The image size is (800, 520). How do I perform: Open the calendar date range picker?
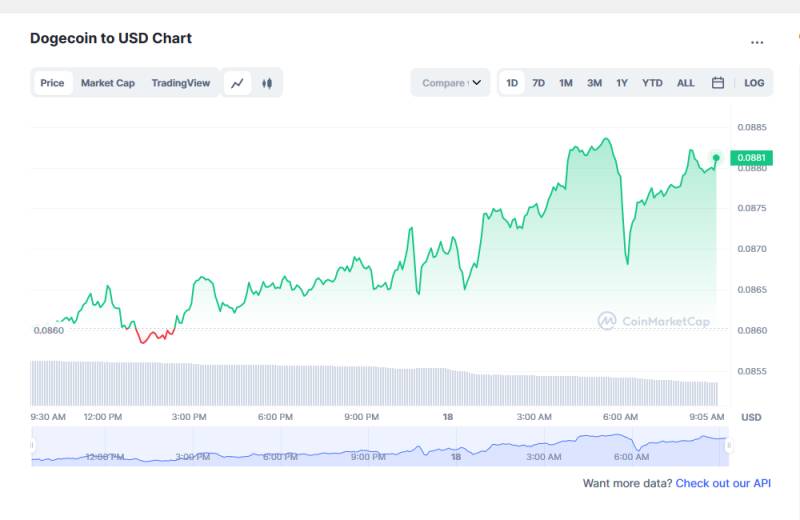tap(718, 83)
